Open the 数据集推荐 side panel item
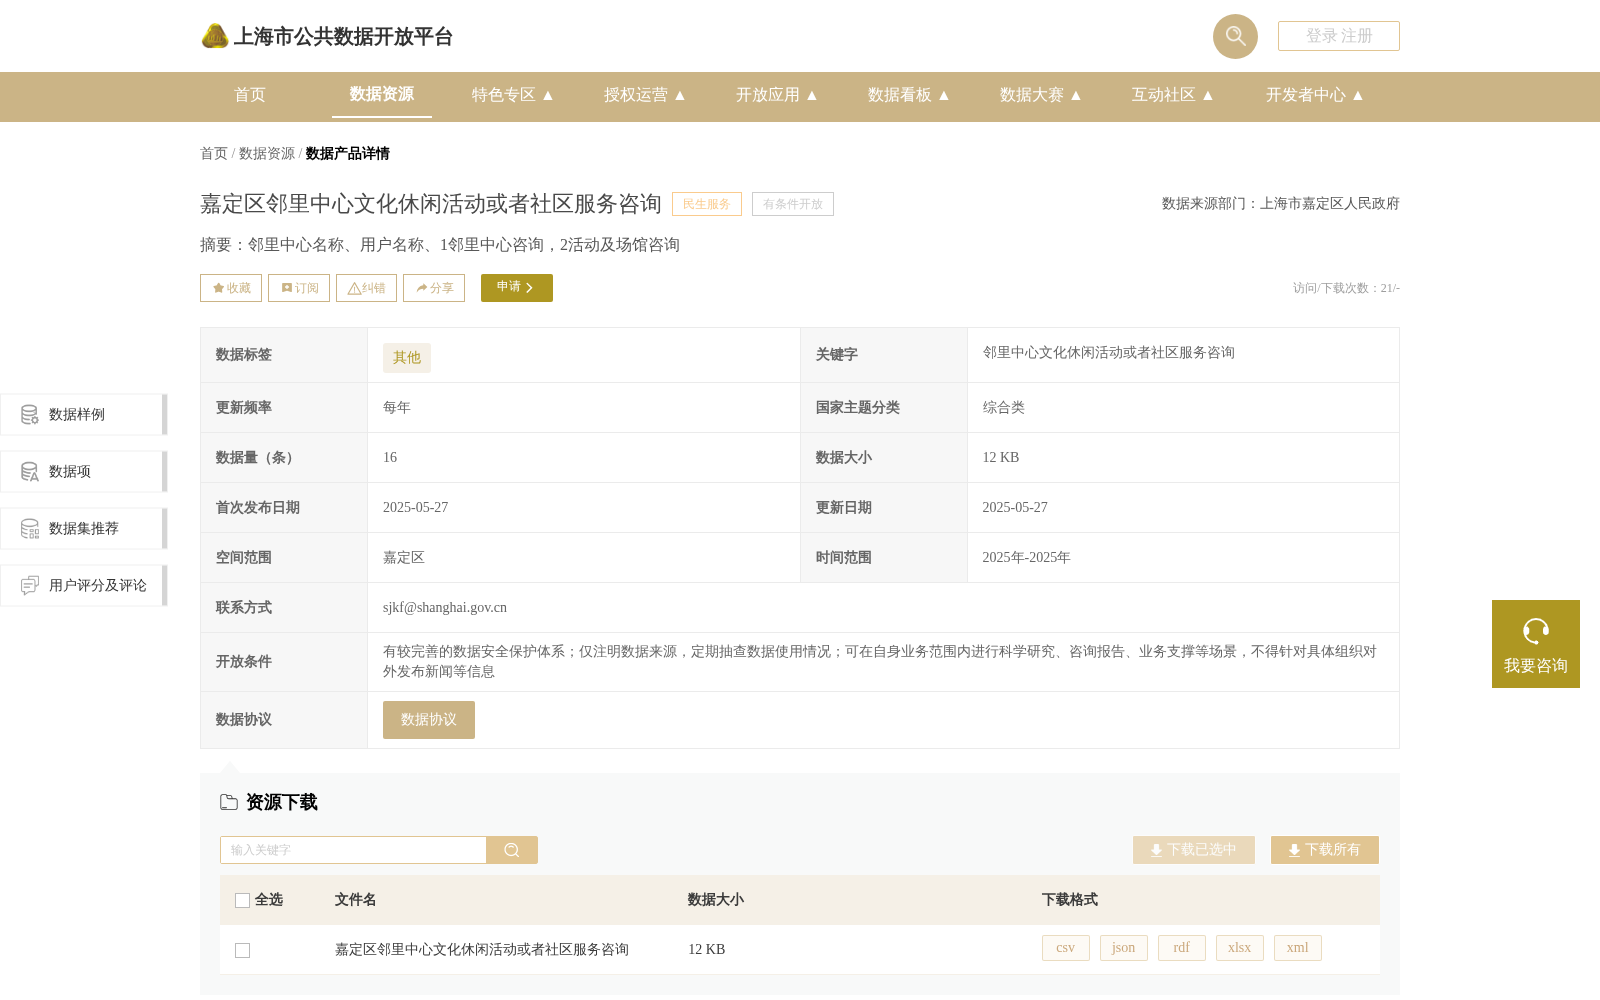 (84, 528)
